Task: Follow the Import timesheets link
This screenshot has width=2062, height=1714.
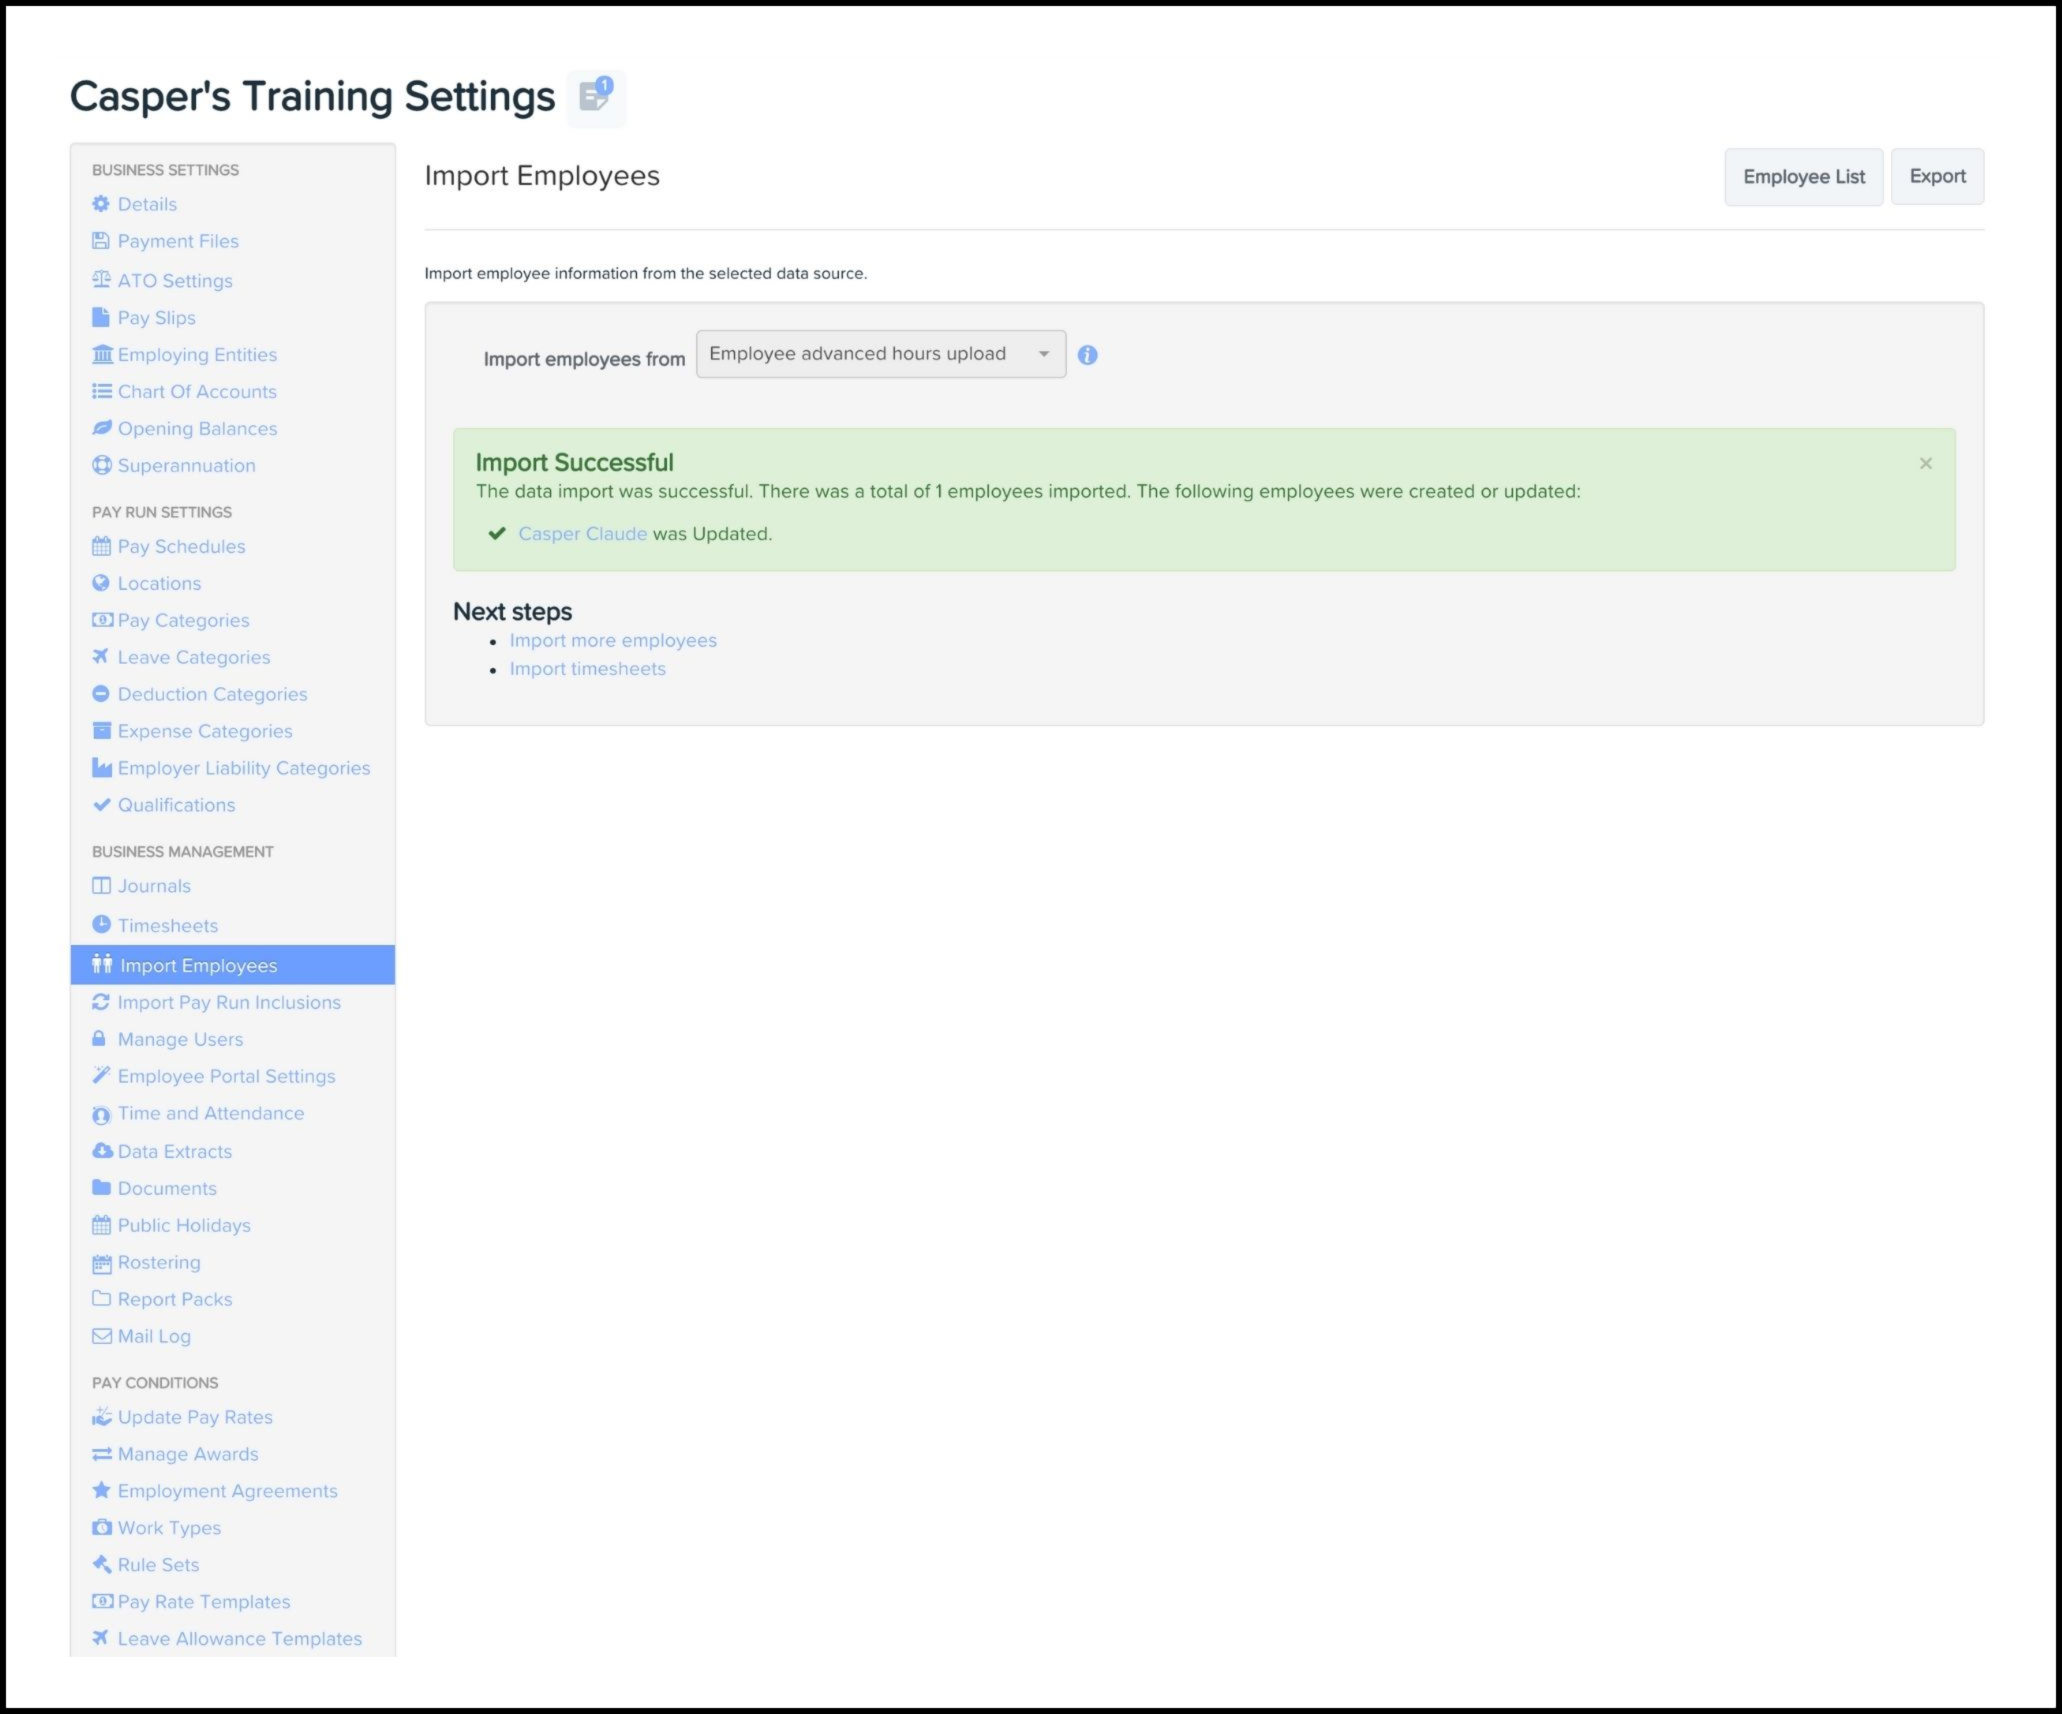Action: (x=587, y=669)
